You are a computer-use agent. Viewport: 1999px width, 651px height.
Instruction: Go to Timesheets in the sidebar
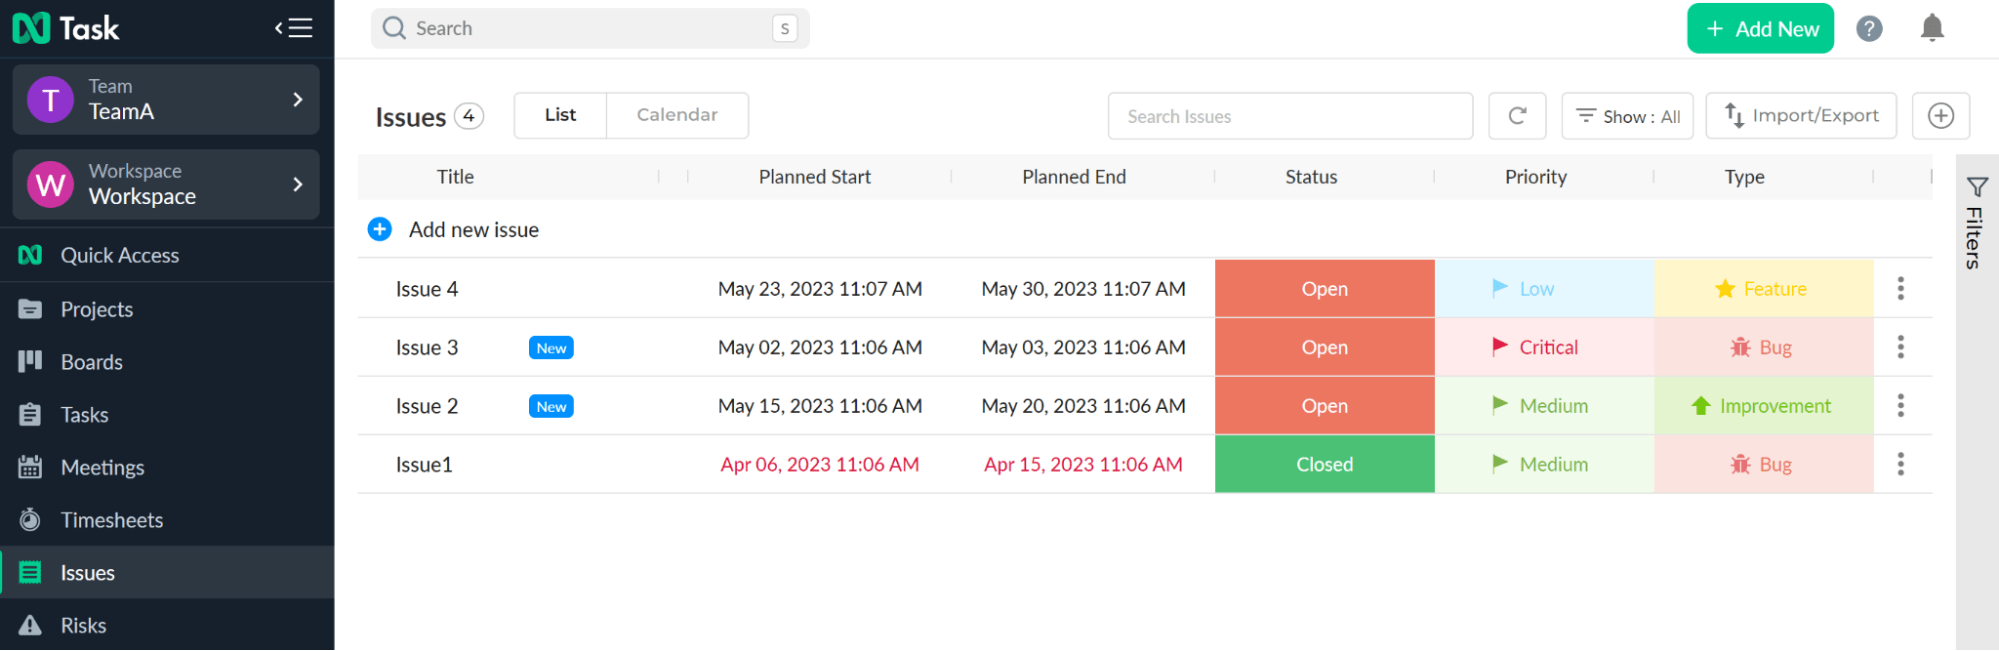(x=111, y=520)
